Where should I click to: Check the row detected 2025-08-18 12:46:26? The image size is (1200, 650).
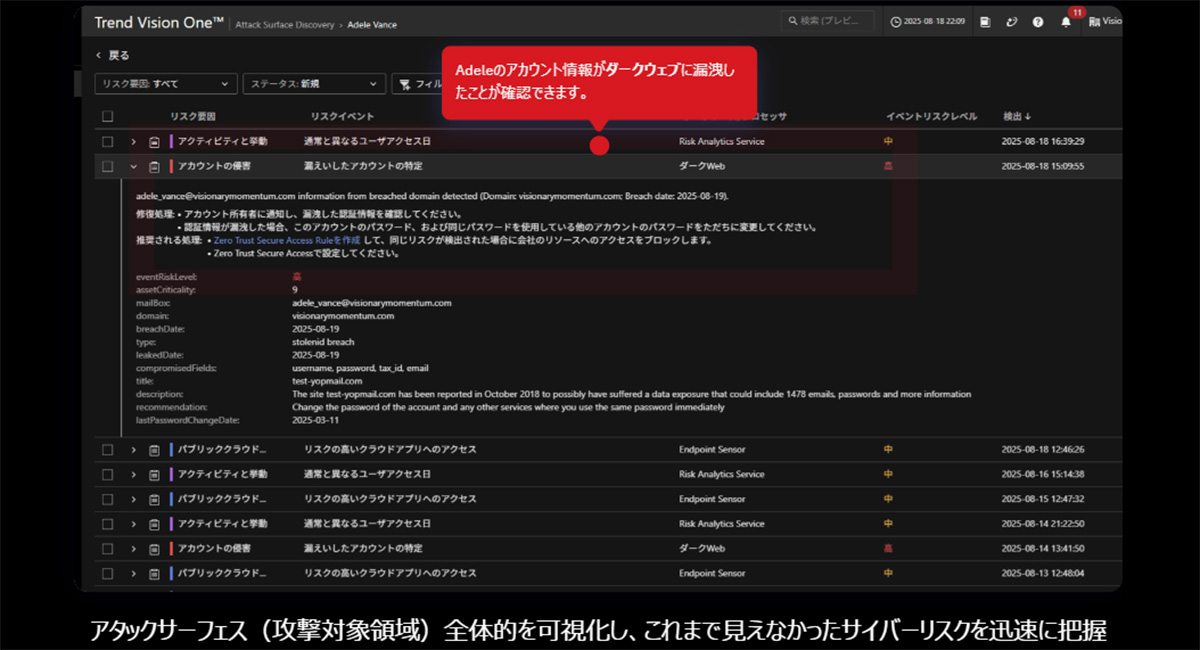pos(108,450)
